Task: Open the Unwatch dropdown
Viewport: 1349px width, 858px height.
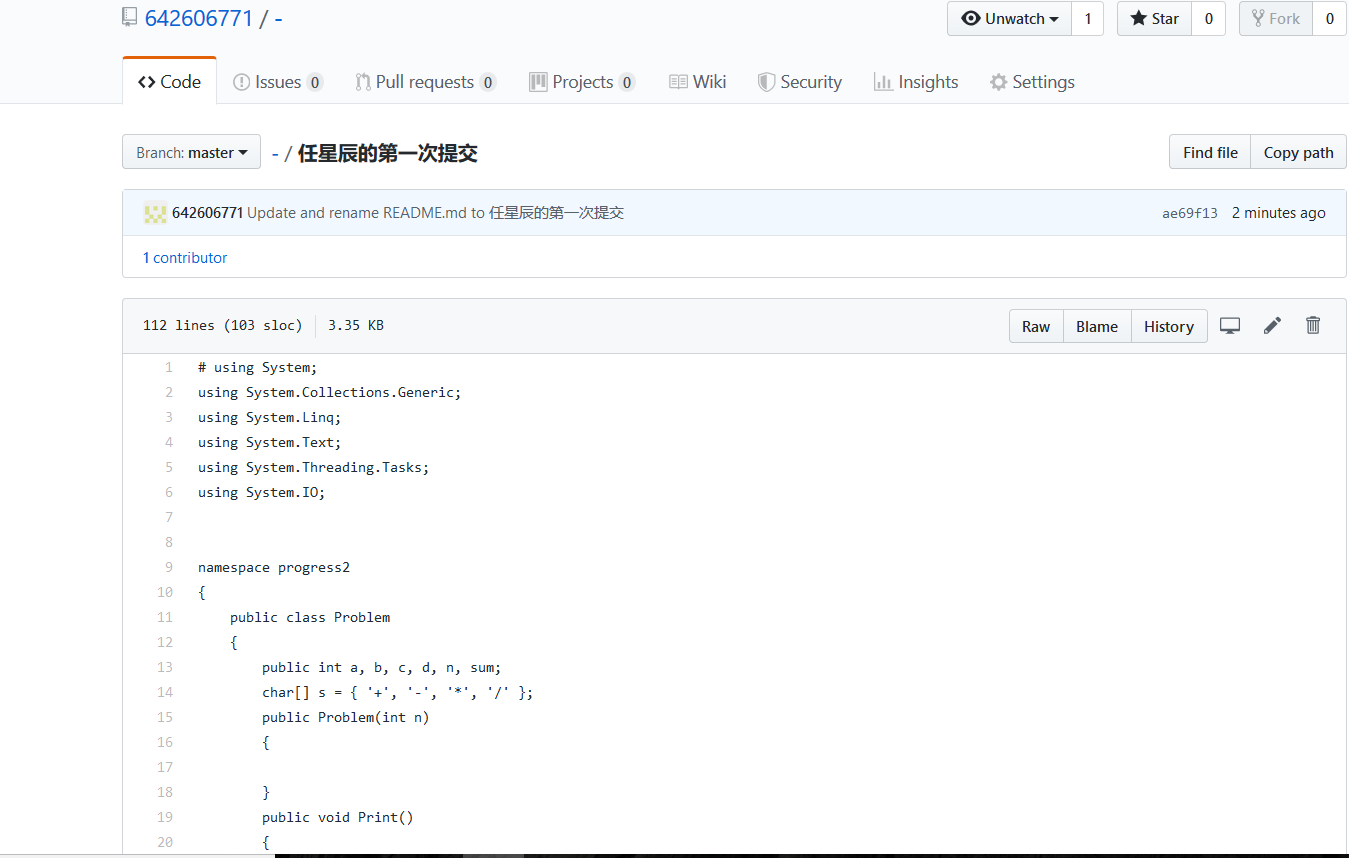Action: tap(1009, 18)
